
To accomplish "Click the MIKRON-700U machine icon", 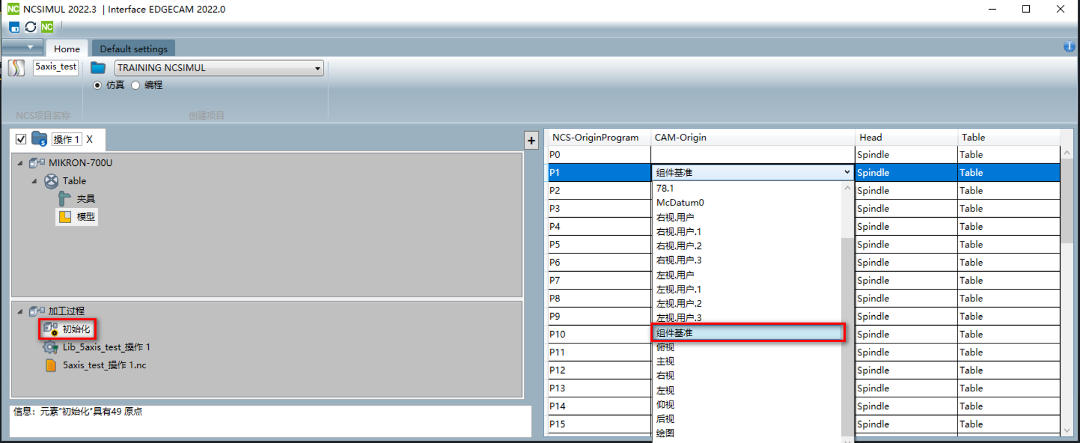I will 37,163.
